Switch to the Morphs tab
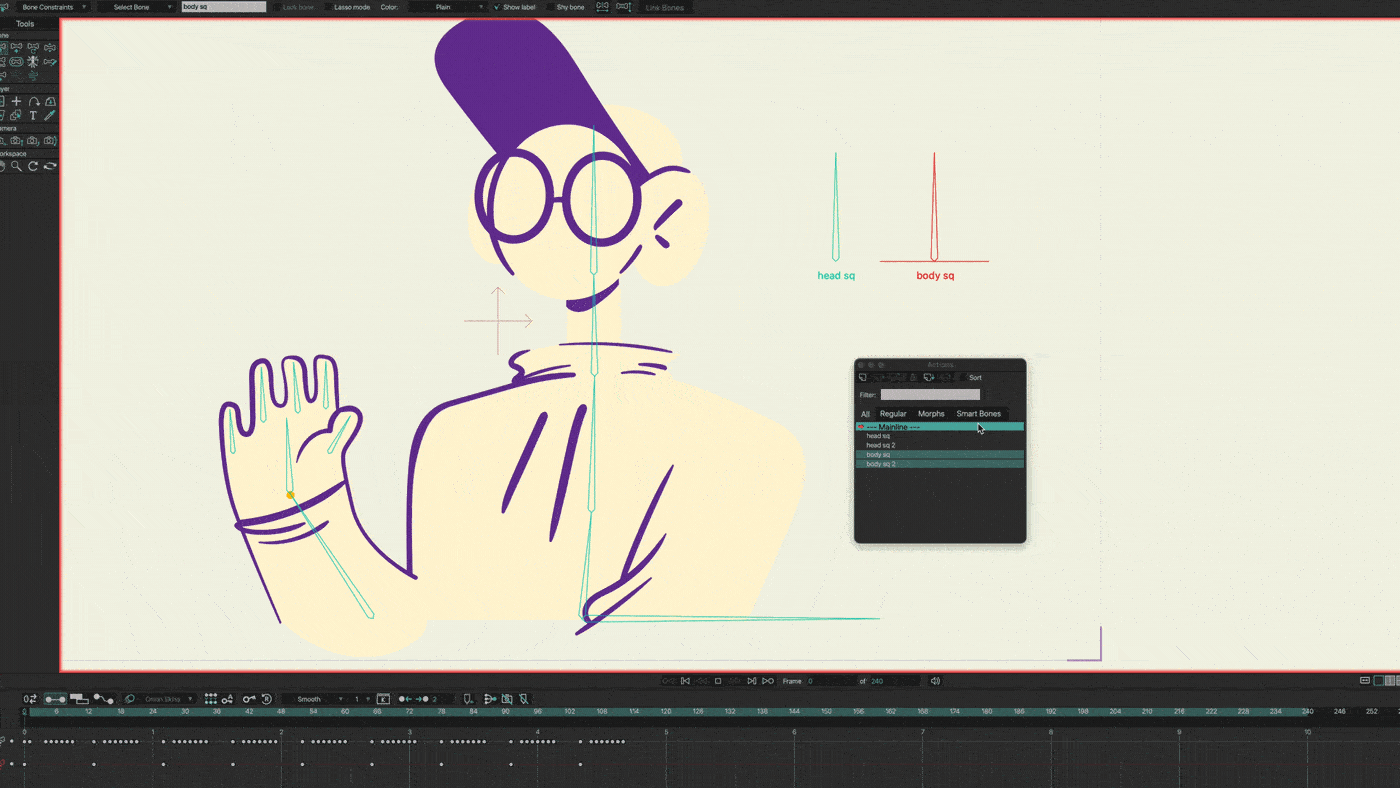 [x=931, y=414]
